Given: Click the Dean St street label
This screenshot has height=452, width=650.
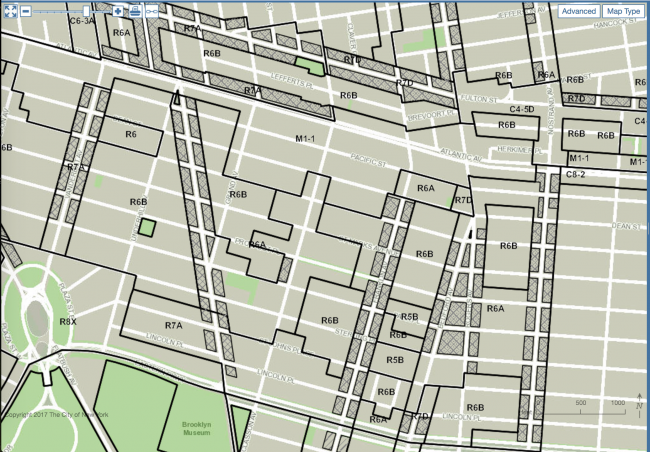Looking at the screenshot, I should click(626, 226).
